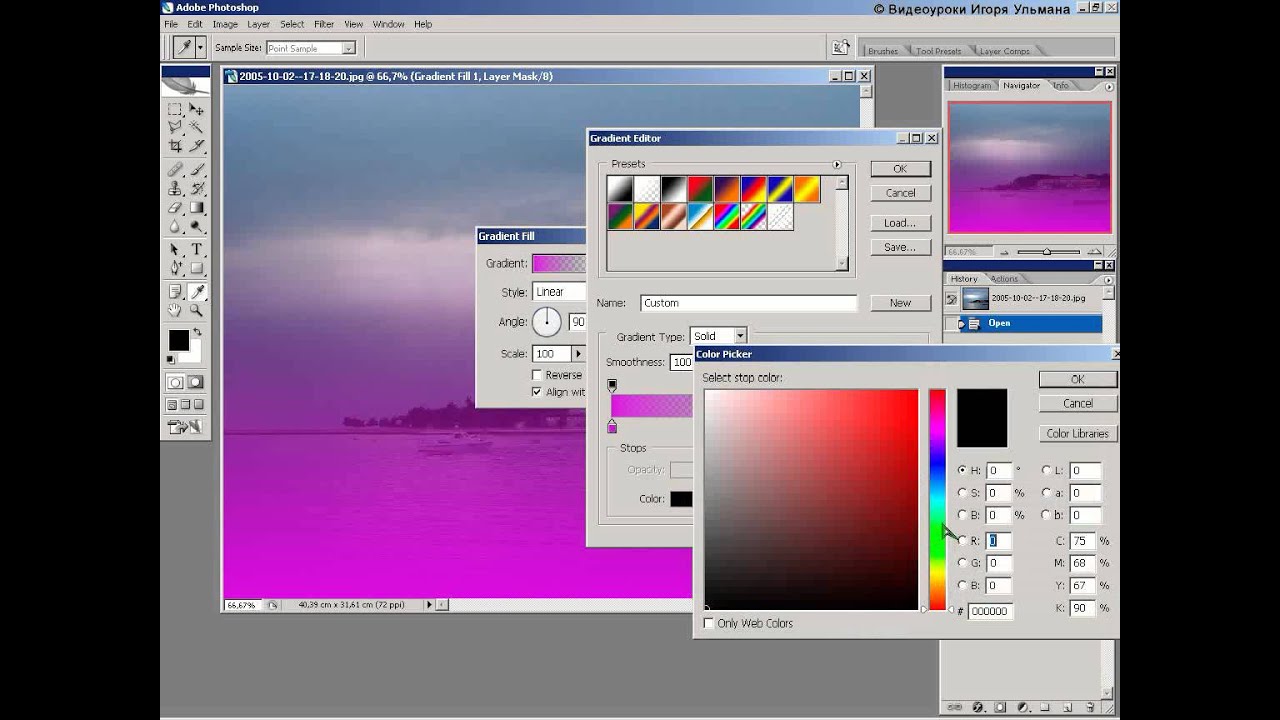Pick the Clone Stamp tool
Image resolution: width=1280 pixels, height=720 pixels.
coord(175,188)
